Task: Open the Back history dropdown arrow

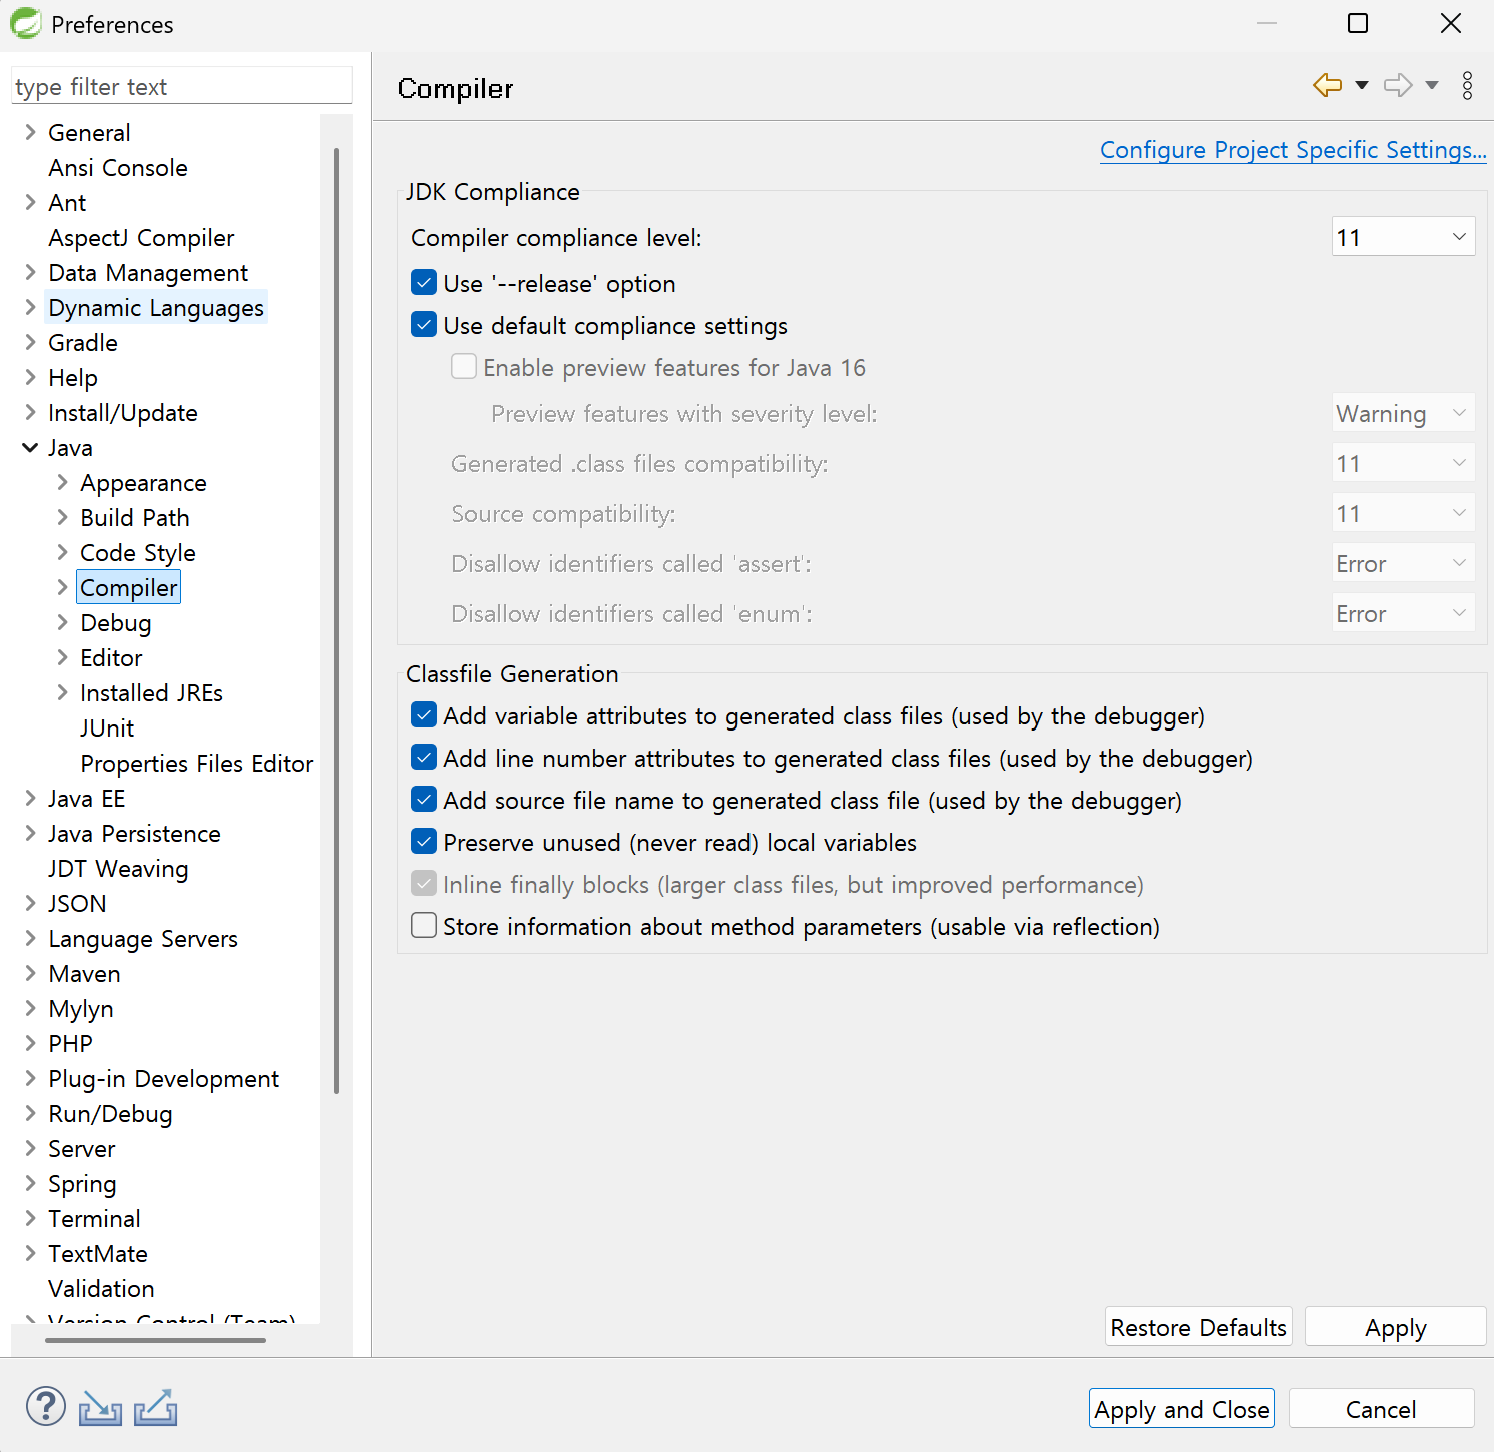Action: click(1362, 86)
